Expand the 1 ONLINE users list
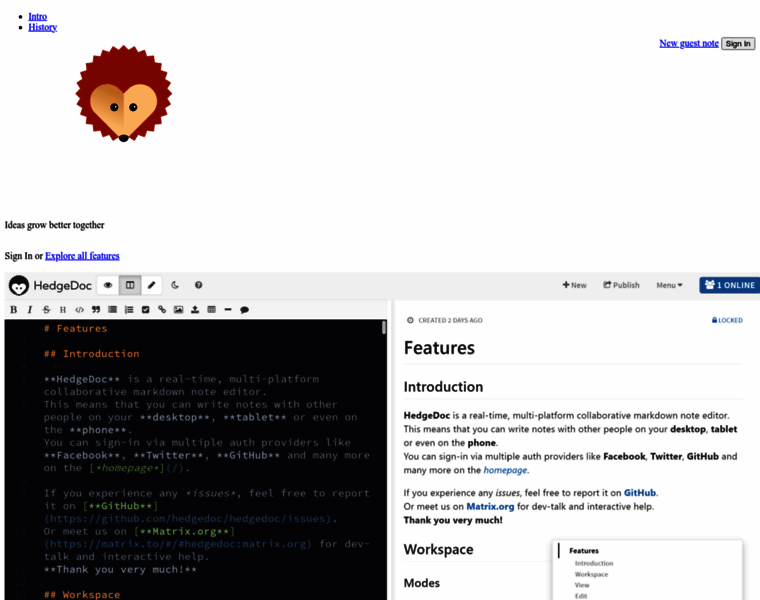Screen dimensions: 760x600 729,285
